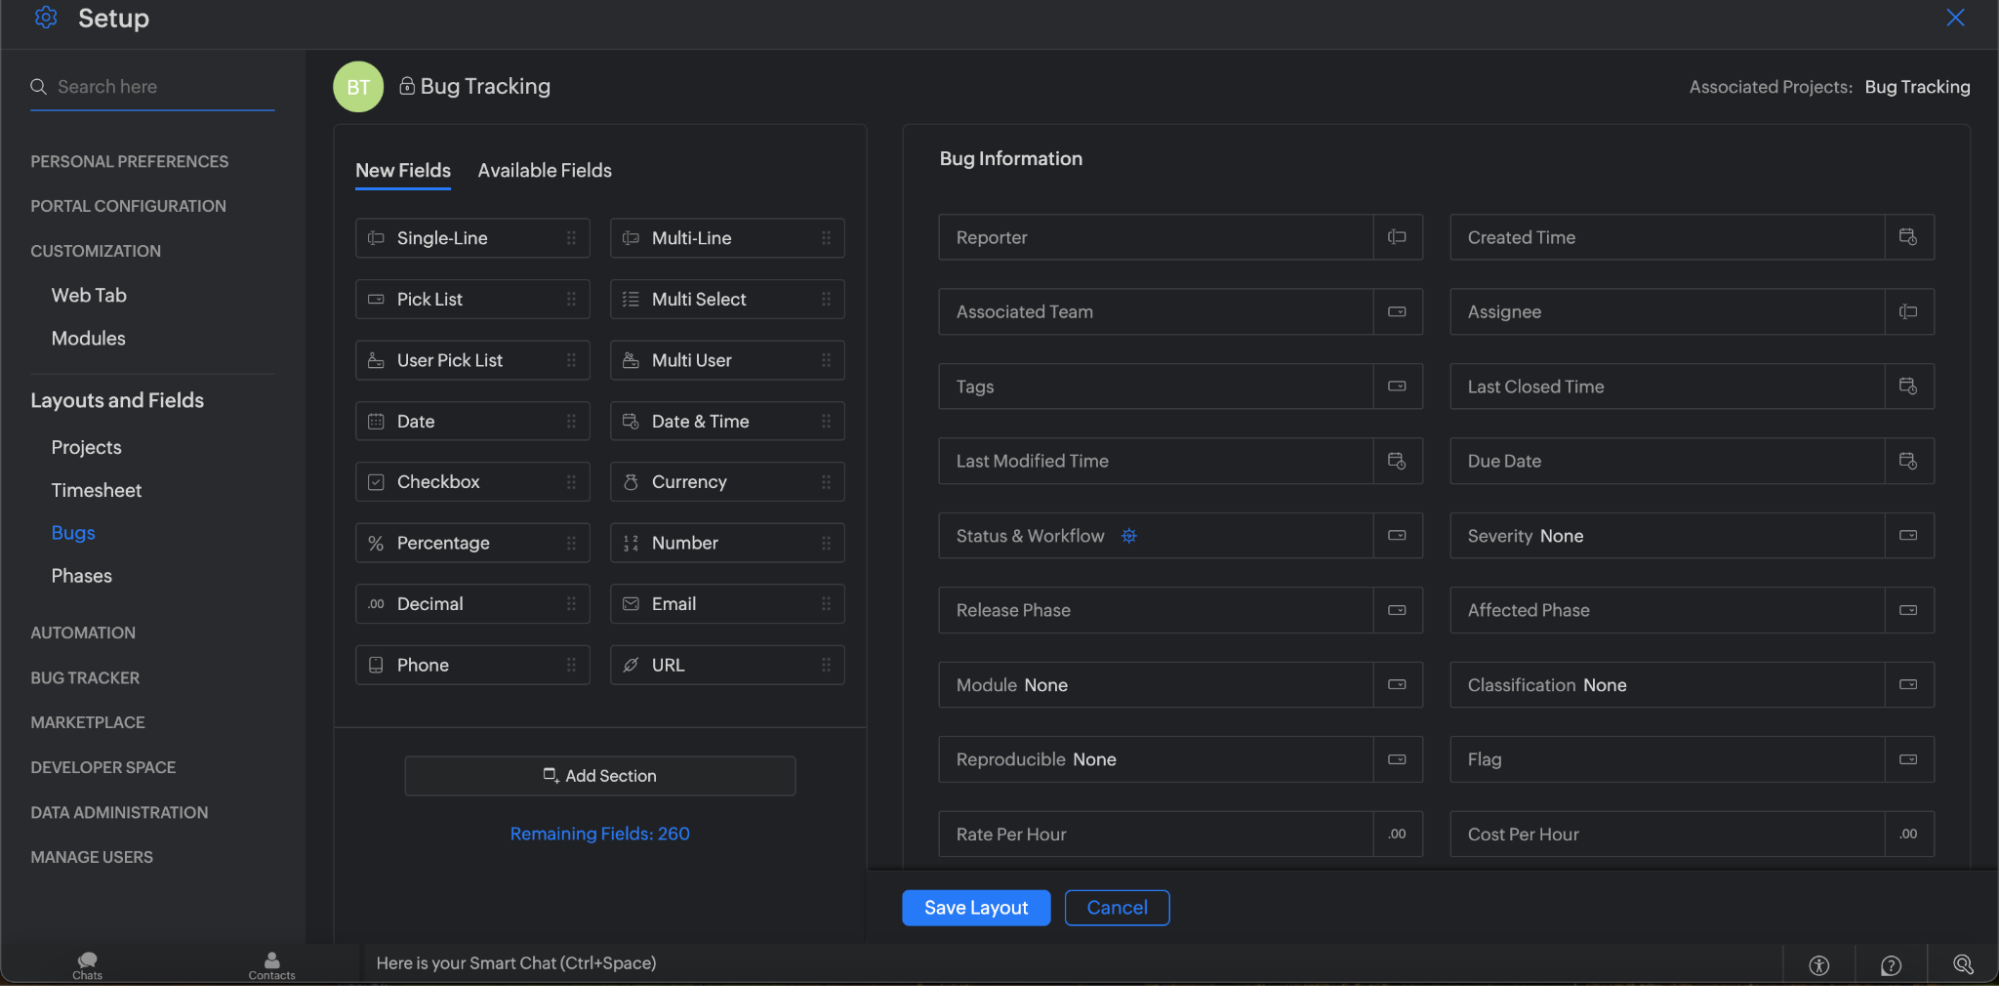Click the drag handle on Single-Line field
Viewport: 1999px width, 986px height.
(x=571, y=238)
